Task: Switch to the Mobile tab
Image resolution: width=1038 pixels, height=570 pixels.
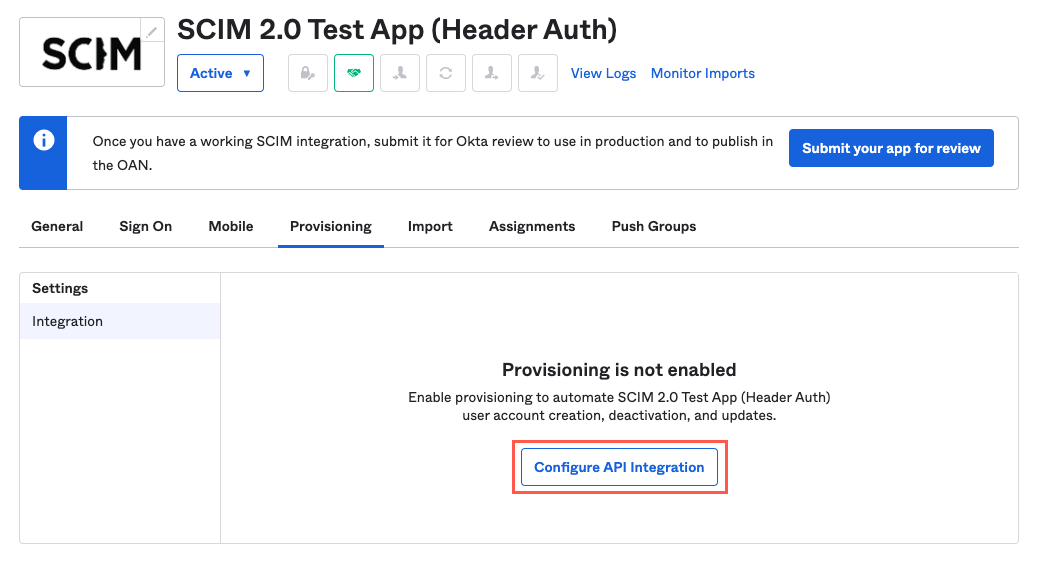Action: click(231, 226)
